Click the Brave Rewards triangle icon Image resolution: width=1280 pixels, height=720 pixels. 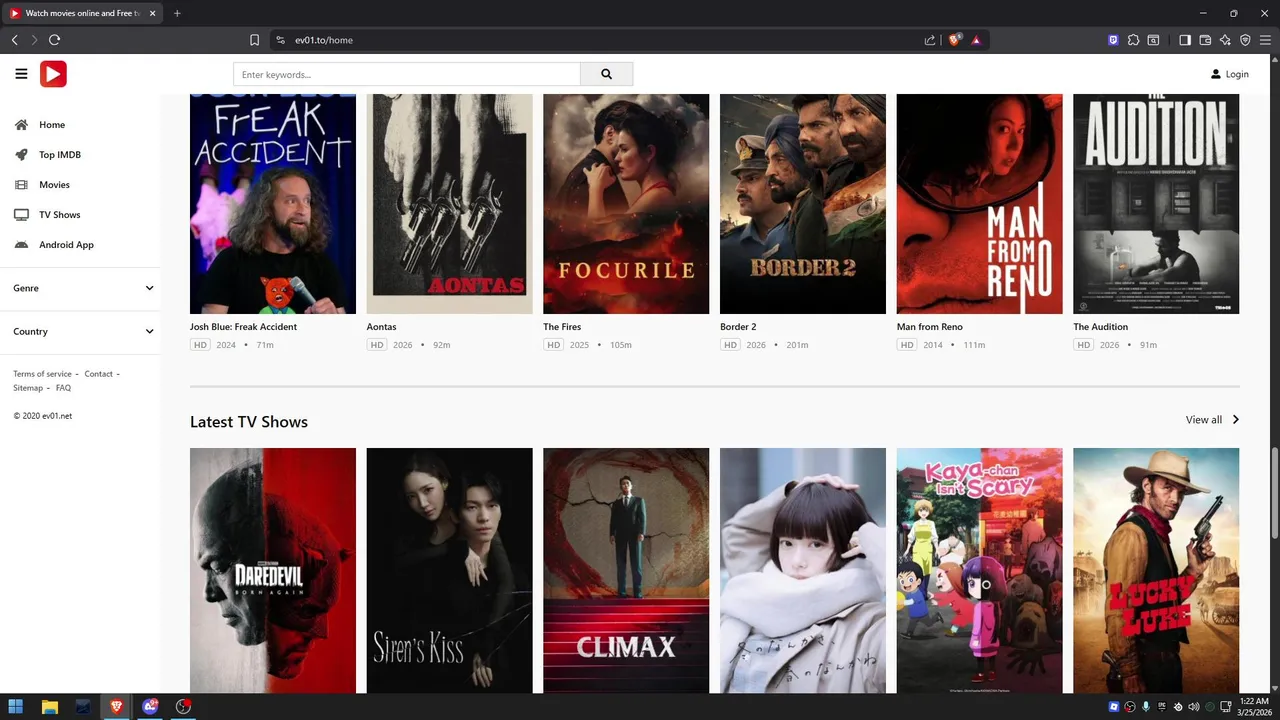coord(976,40)
